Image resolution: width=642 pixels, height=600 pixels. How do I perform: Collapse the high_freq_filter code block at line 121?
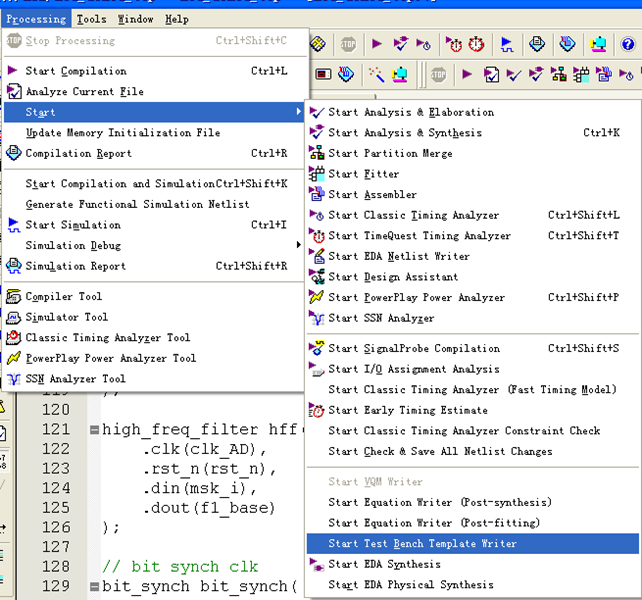click(94, 430)
